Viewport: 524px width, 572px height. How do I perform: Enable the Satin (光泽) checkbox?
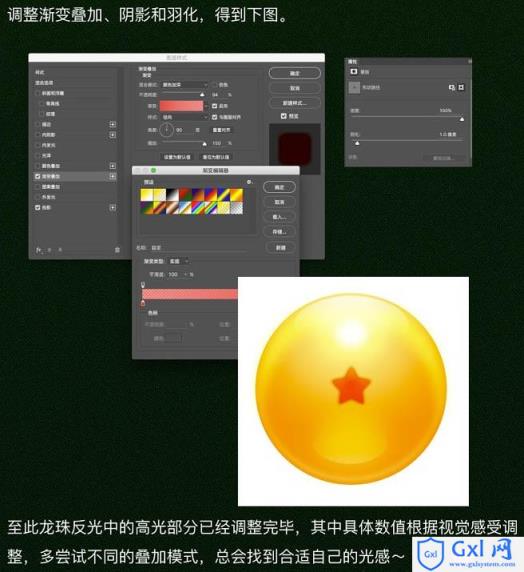pos(38,156)
